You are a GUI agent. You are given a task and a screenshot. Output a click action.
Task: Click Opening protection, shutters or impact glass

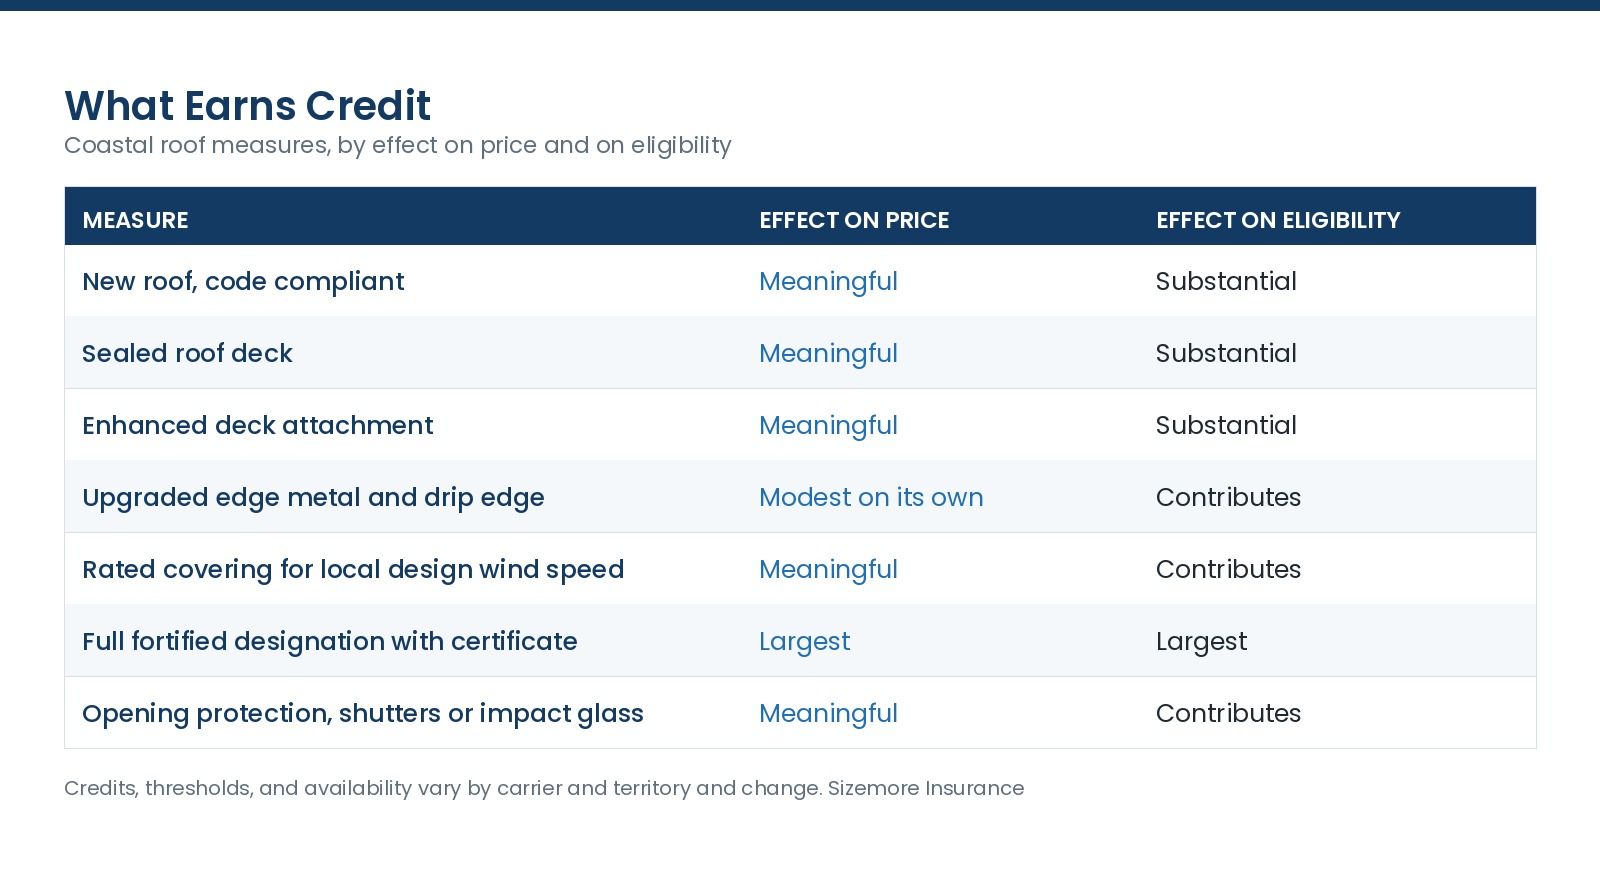coord(363,713)
